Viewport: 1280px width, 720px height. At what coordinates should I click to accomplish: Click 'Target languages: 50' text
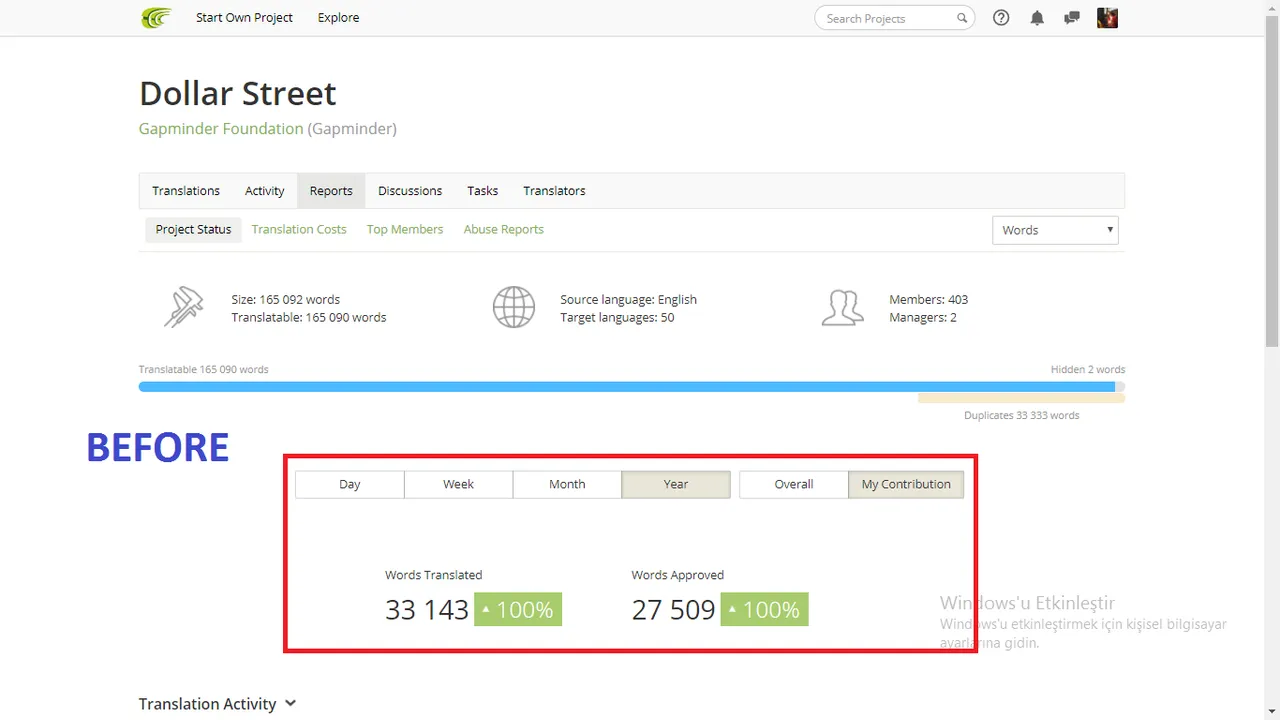point(617,317)
